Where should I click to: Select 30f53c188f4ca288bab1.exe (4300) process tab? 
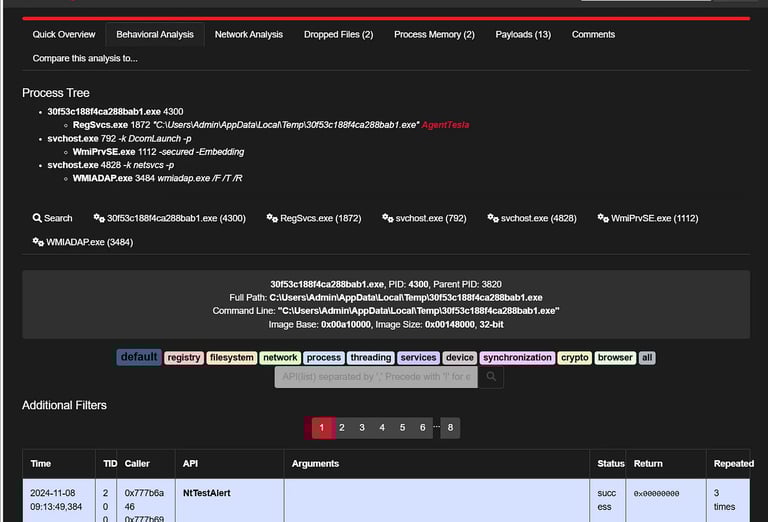pyautogui.click(x=169, y=218)
